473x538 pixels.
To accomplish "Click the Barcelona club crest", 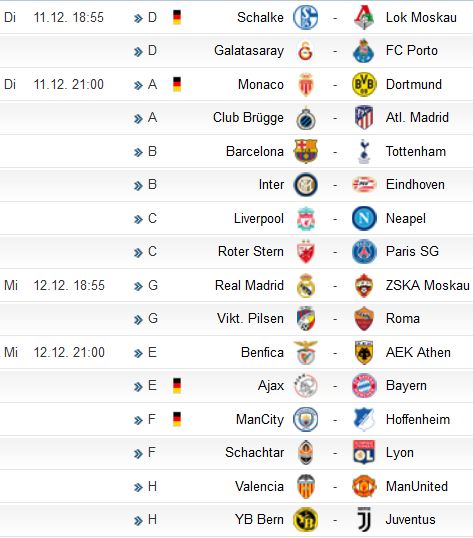I will click(306, 151).
